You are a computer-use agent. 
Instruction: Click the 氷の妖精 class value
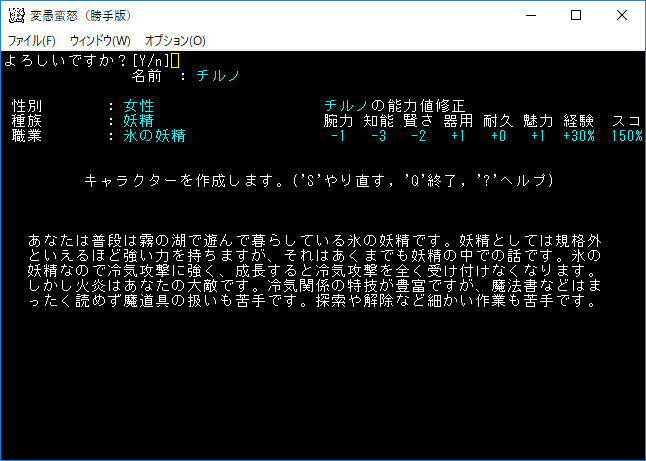pos(154,135)
